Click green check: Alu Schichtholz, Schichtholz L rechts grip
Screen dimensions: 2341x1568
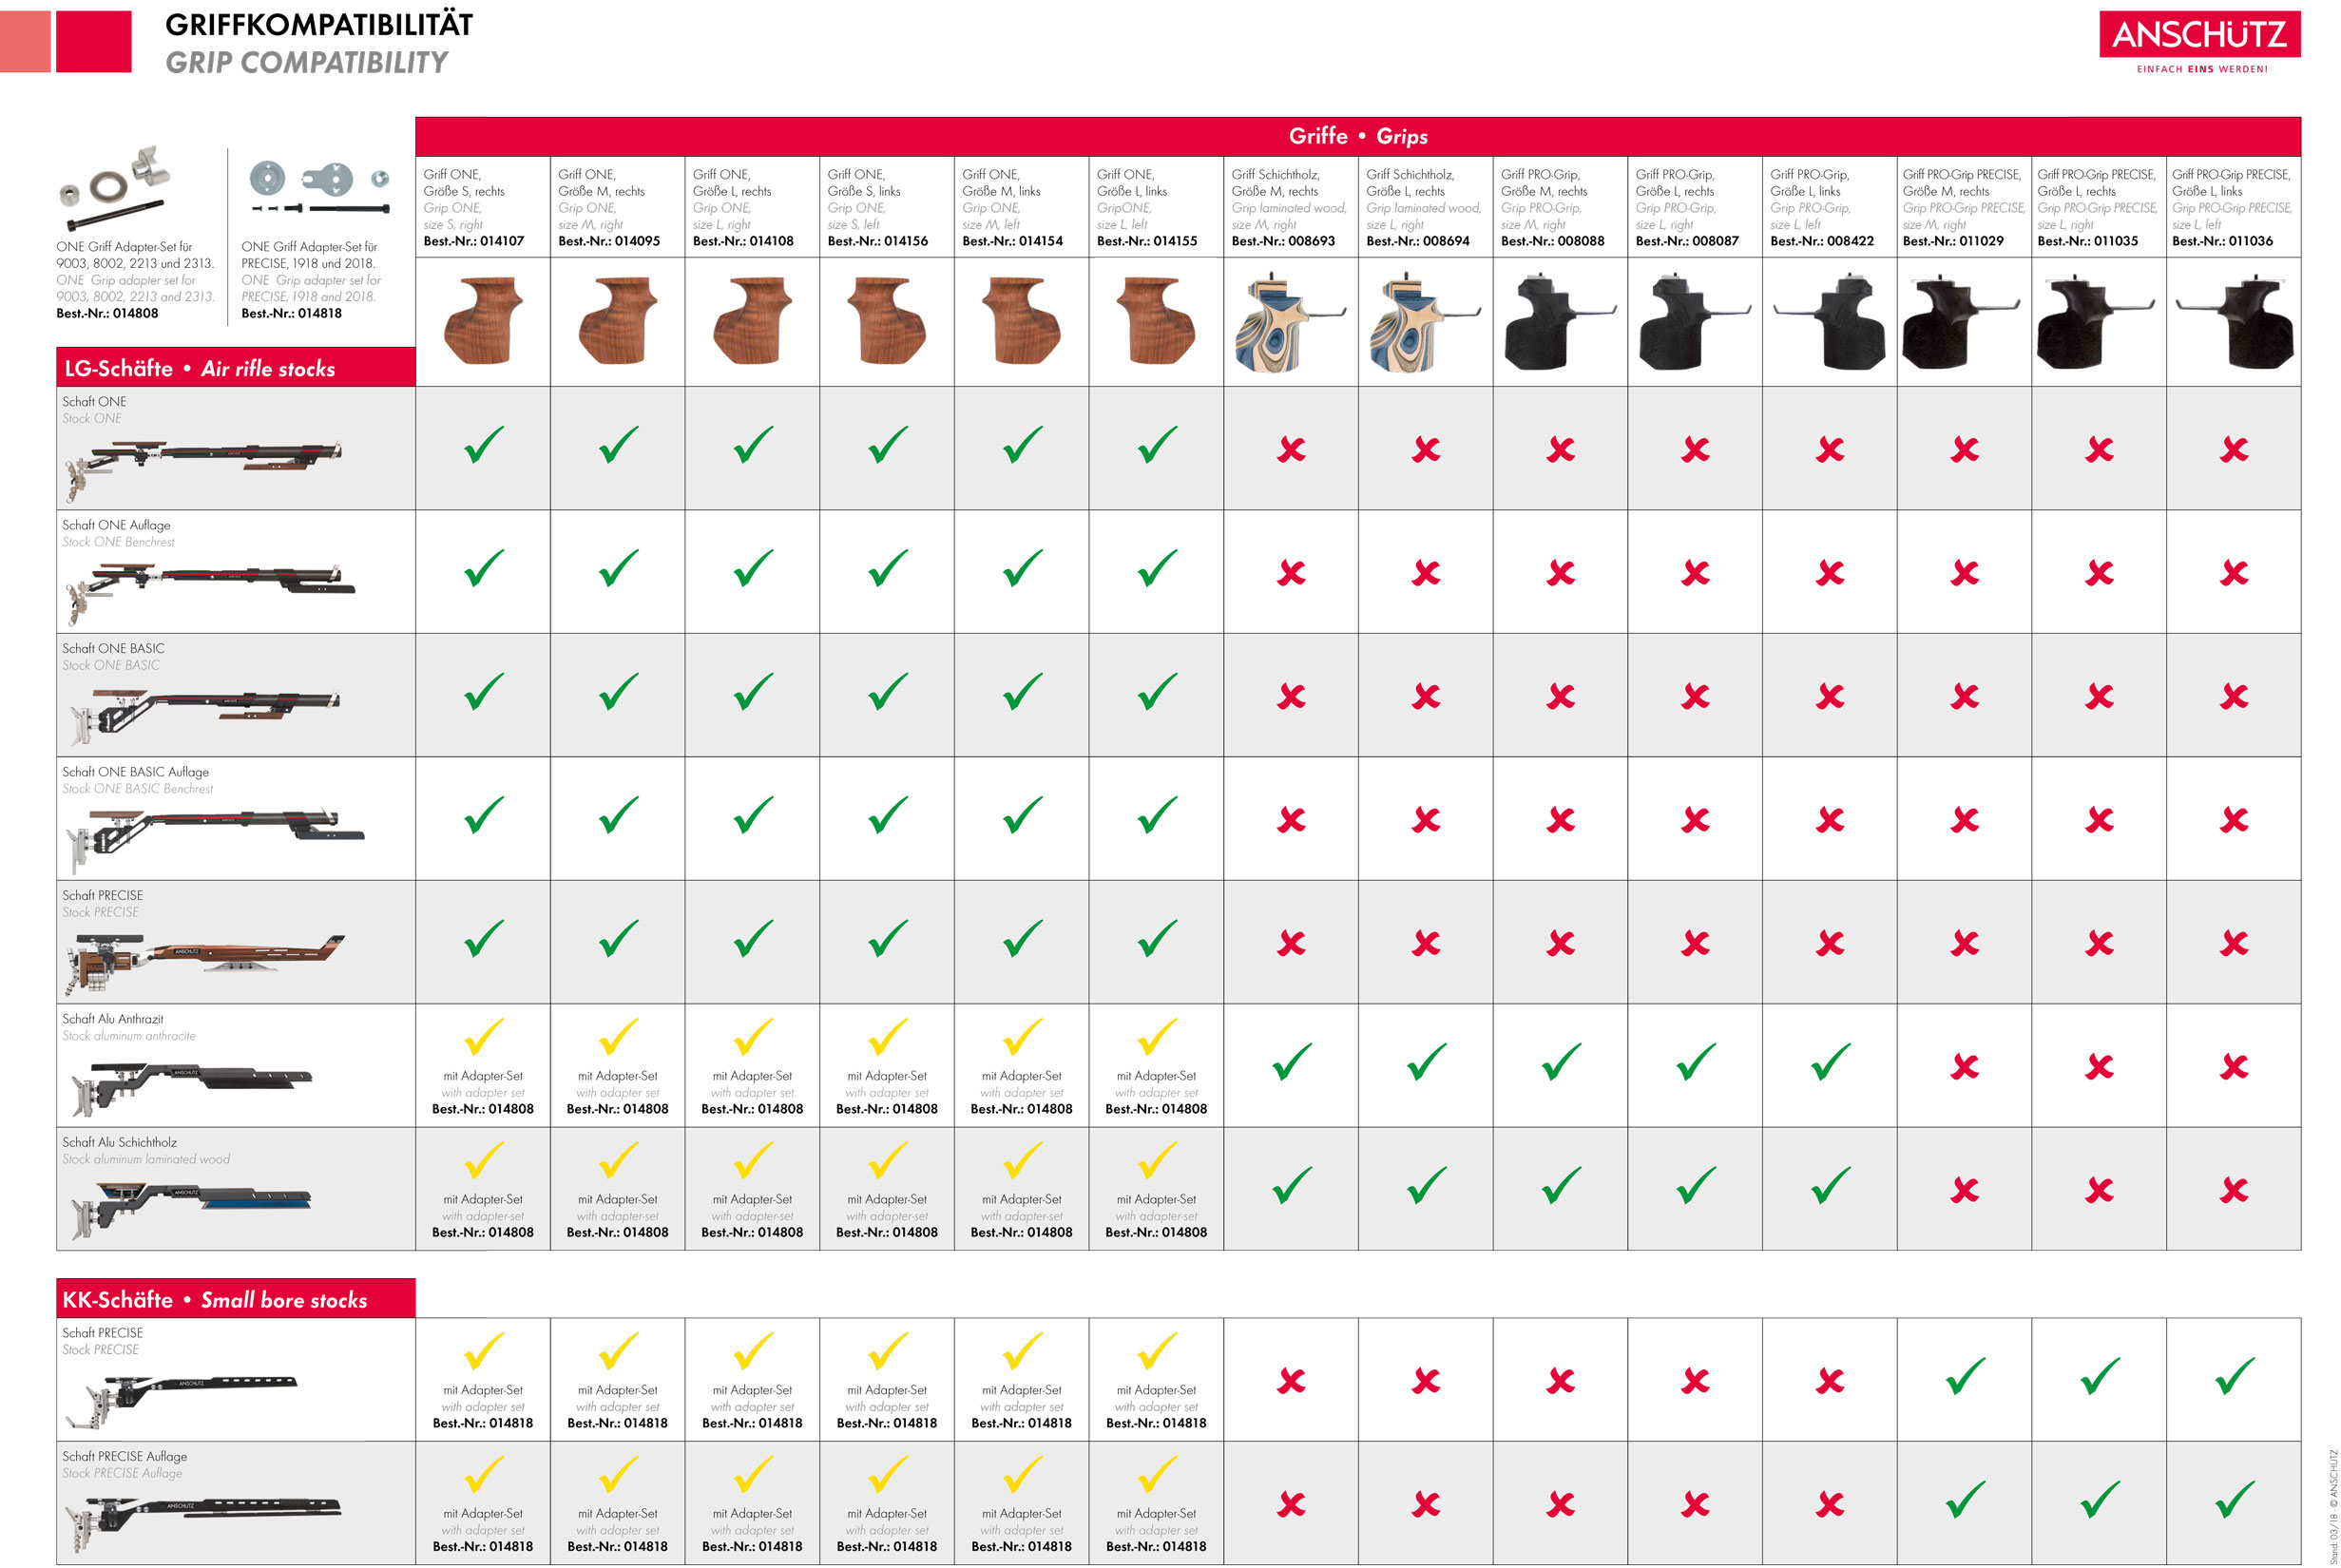[x=1427, y=1185]
